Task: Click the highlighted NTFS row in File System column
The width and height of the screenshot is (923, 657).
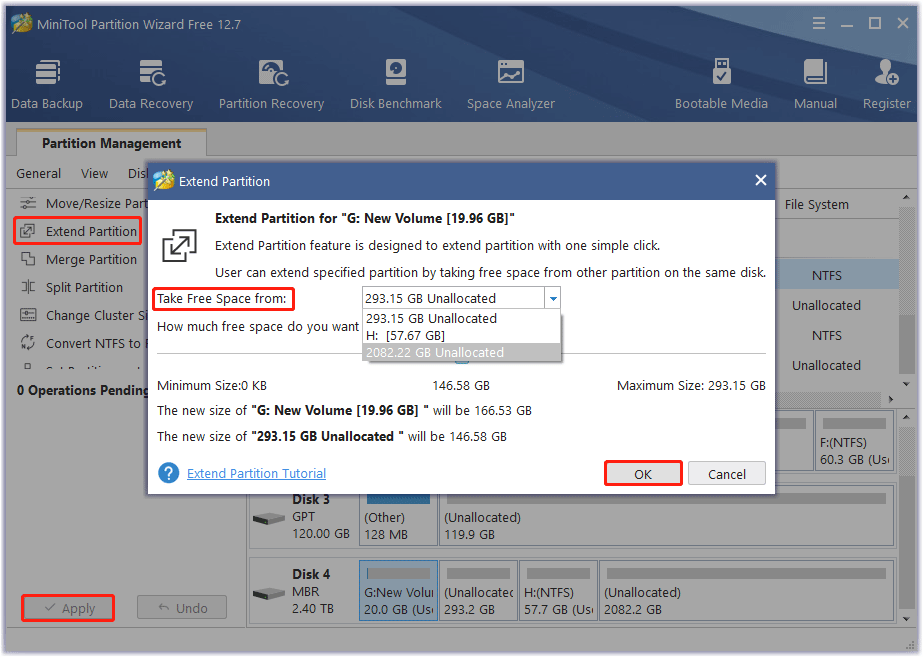Action: pos(826,275)
